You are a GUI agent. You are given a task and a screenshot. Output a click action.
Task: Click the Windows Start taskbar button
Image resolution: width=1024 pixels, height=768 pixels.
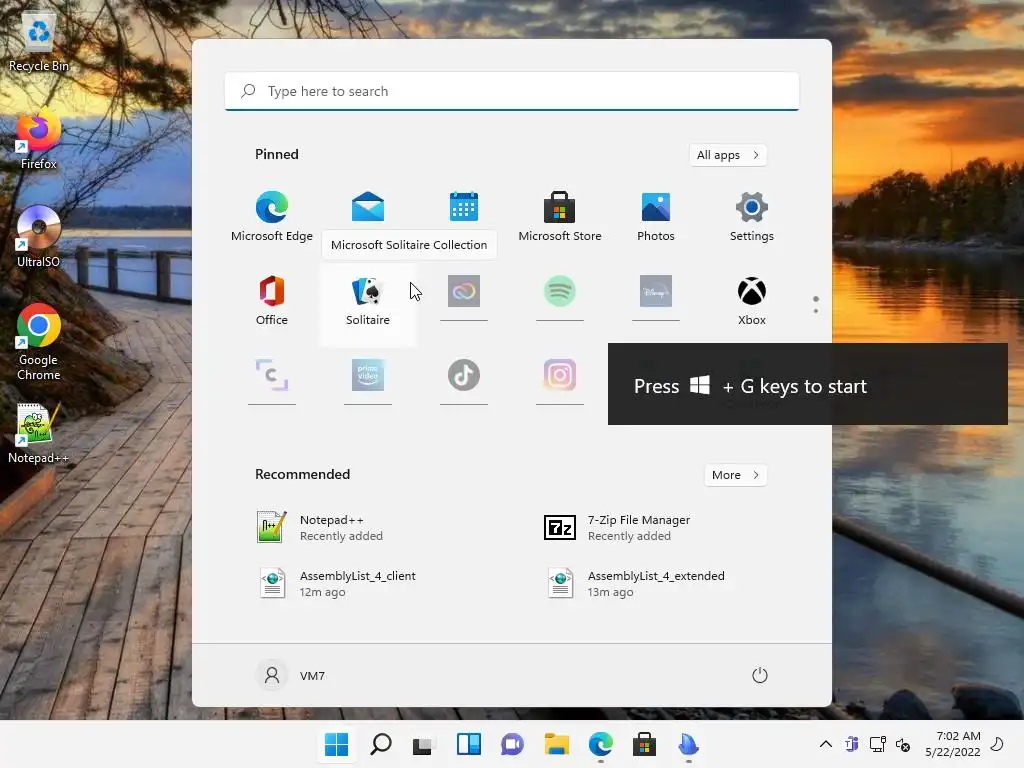pyautogui.click(x=336, y=744)
